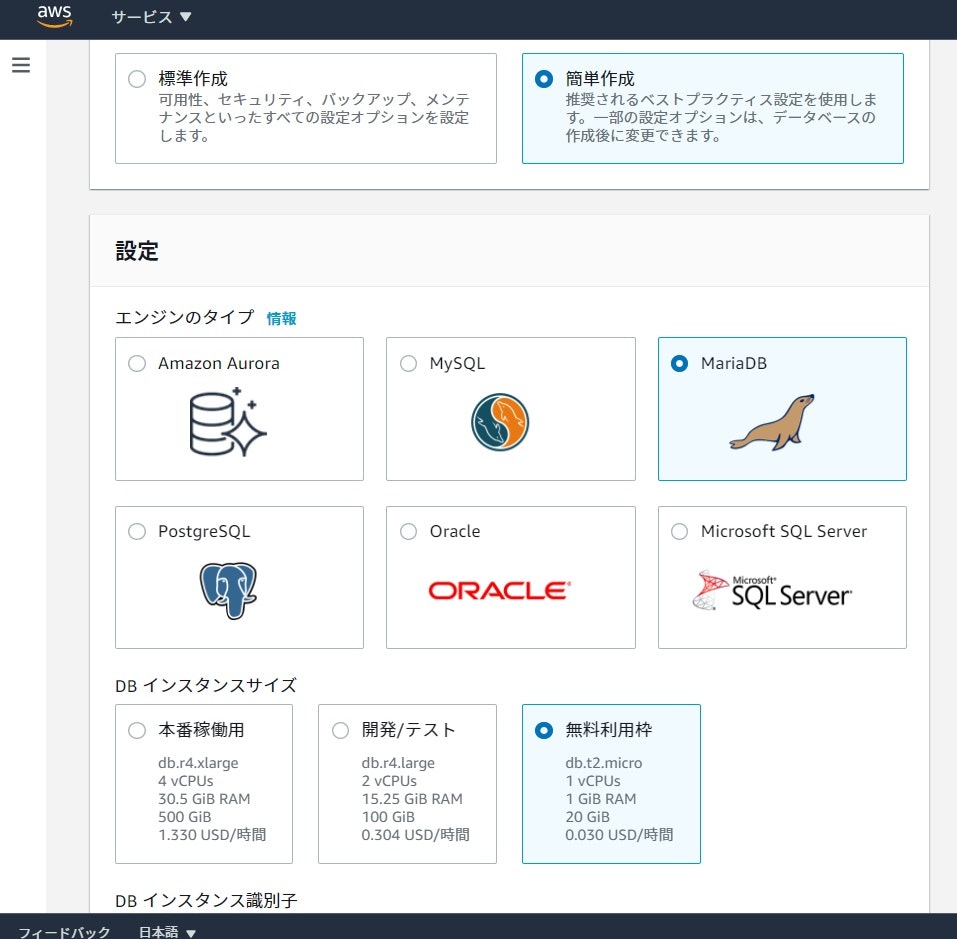Click the 0.030 USD/時間 price

[619, 835]
